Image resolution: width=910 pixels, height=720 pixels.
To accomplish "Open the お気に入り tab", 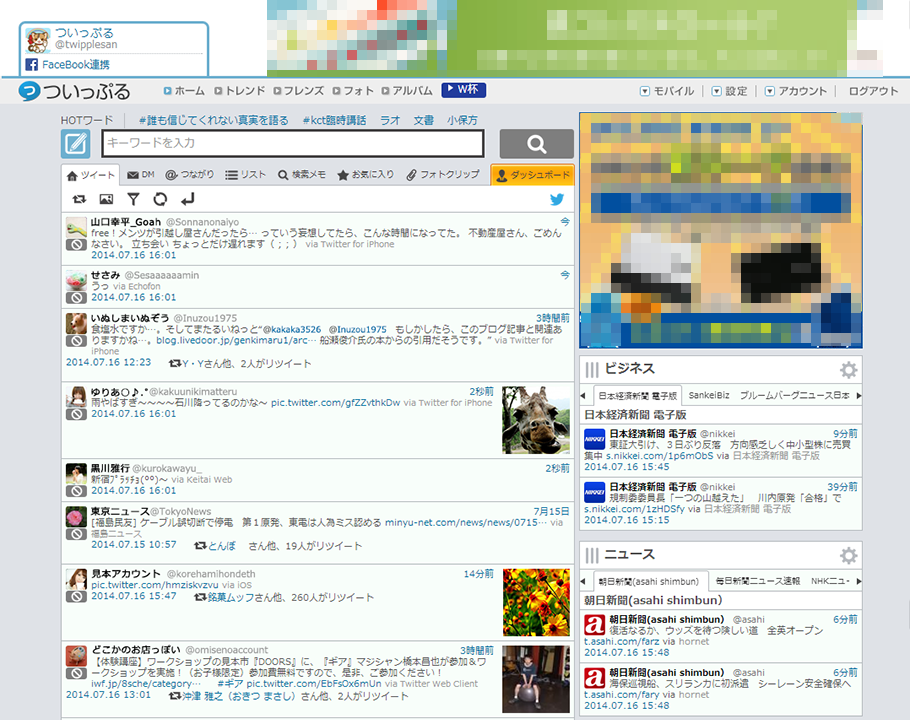I will point(365,175).
